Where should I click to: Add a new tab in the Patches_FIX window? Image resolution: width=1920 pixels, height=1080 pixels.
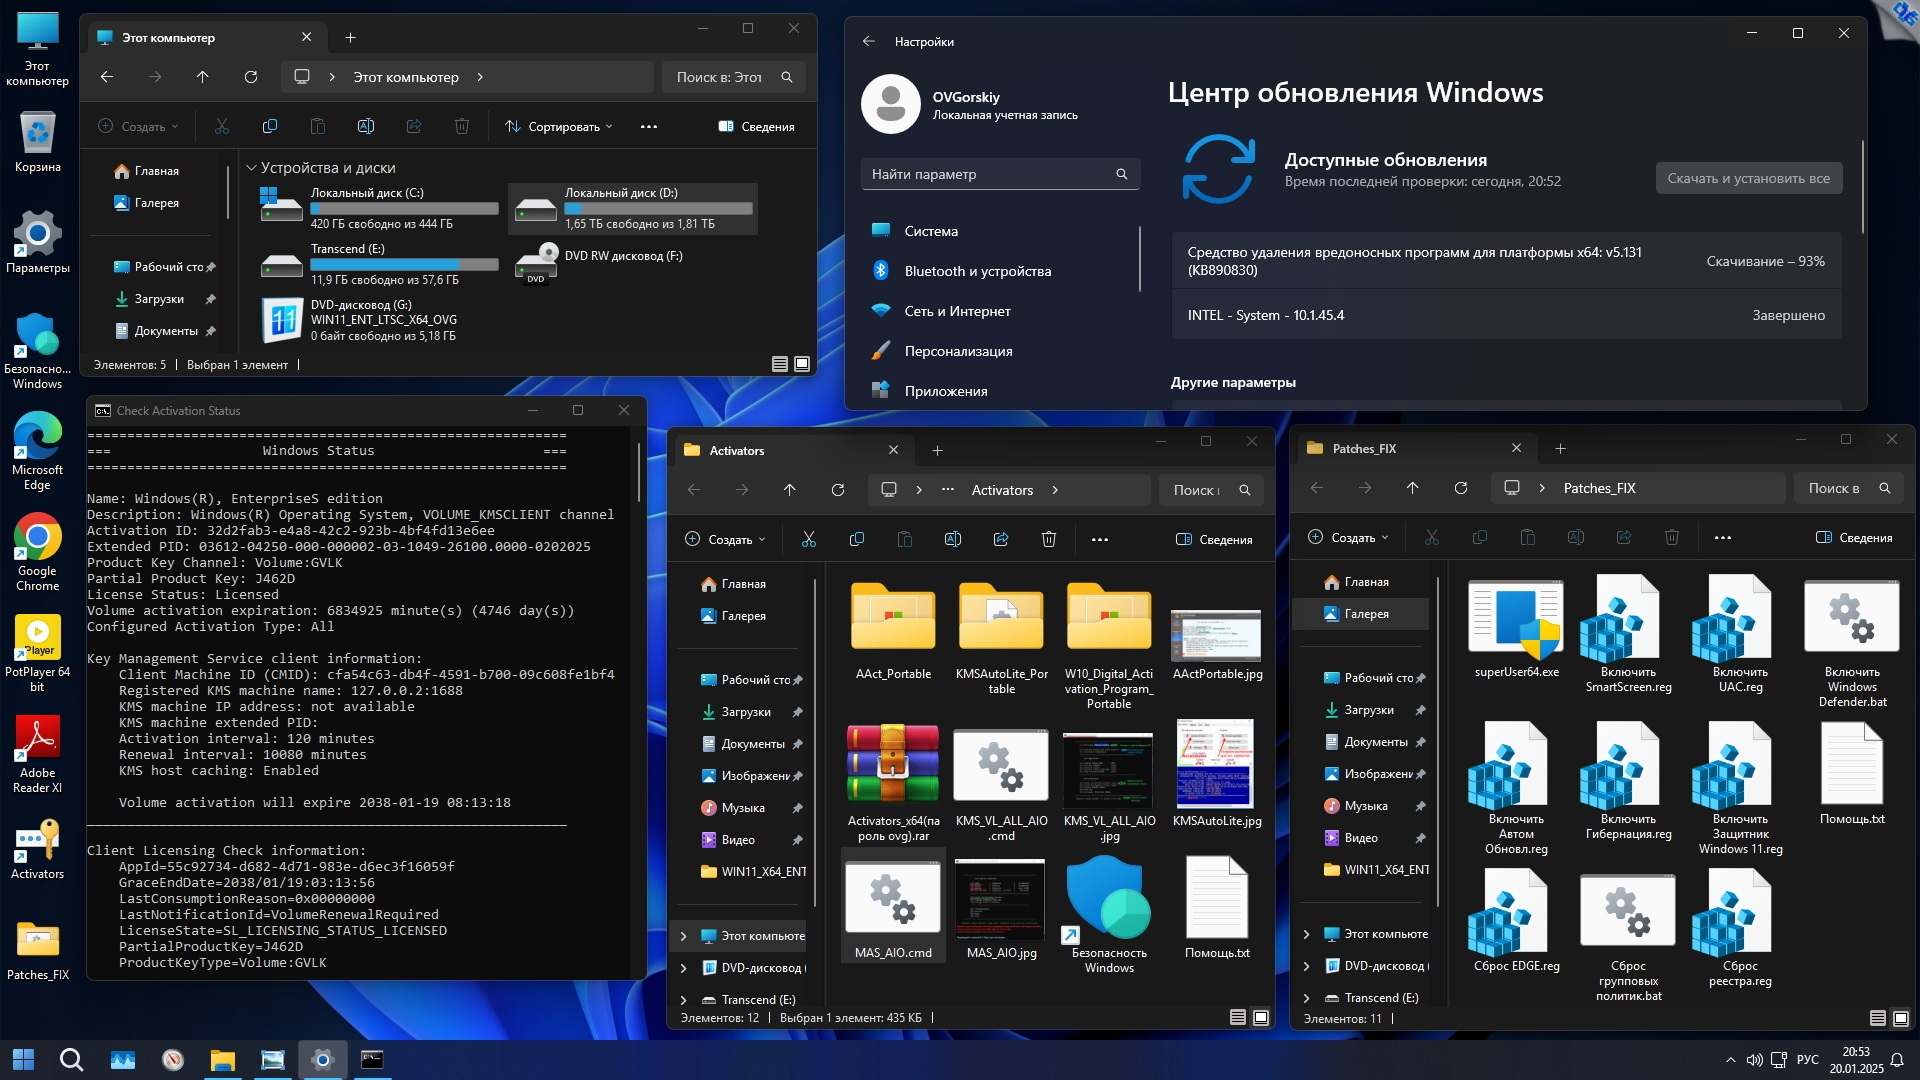point(1560,449)
